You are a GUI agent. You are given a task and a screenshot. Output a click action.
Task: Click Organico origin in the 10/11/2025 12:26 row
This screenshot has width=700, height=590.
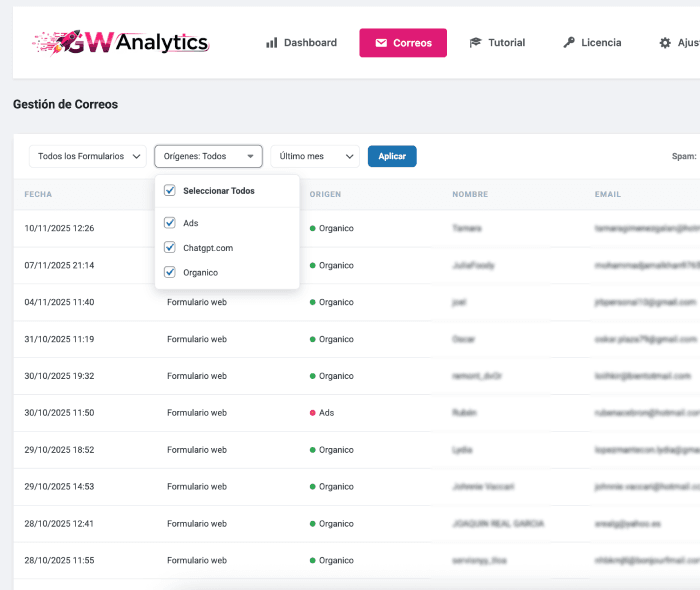(x=332, y=228)
